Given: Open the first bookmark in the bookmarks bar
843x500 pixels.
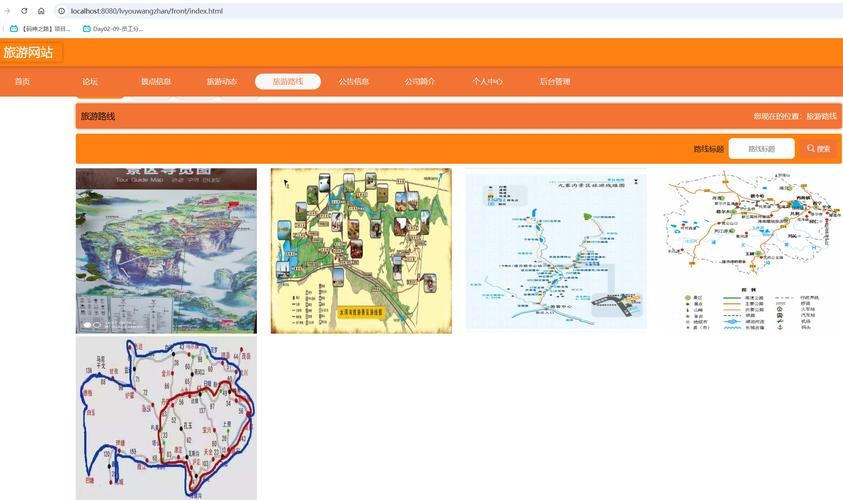Looking at the screenshot, I should pos(40,29).
